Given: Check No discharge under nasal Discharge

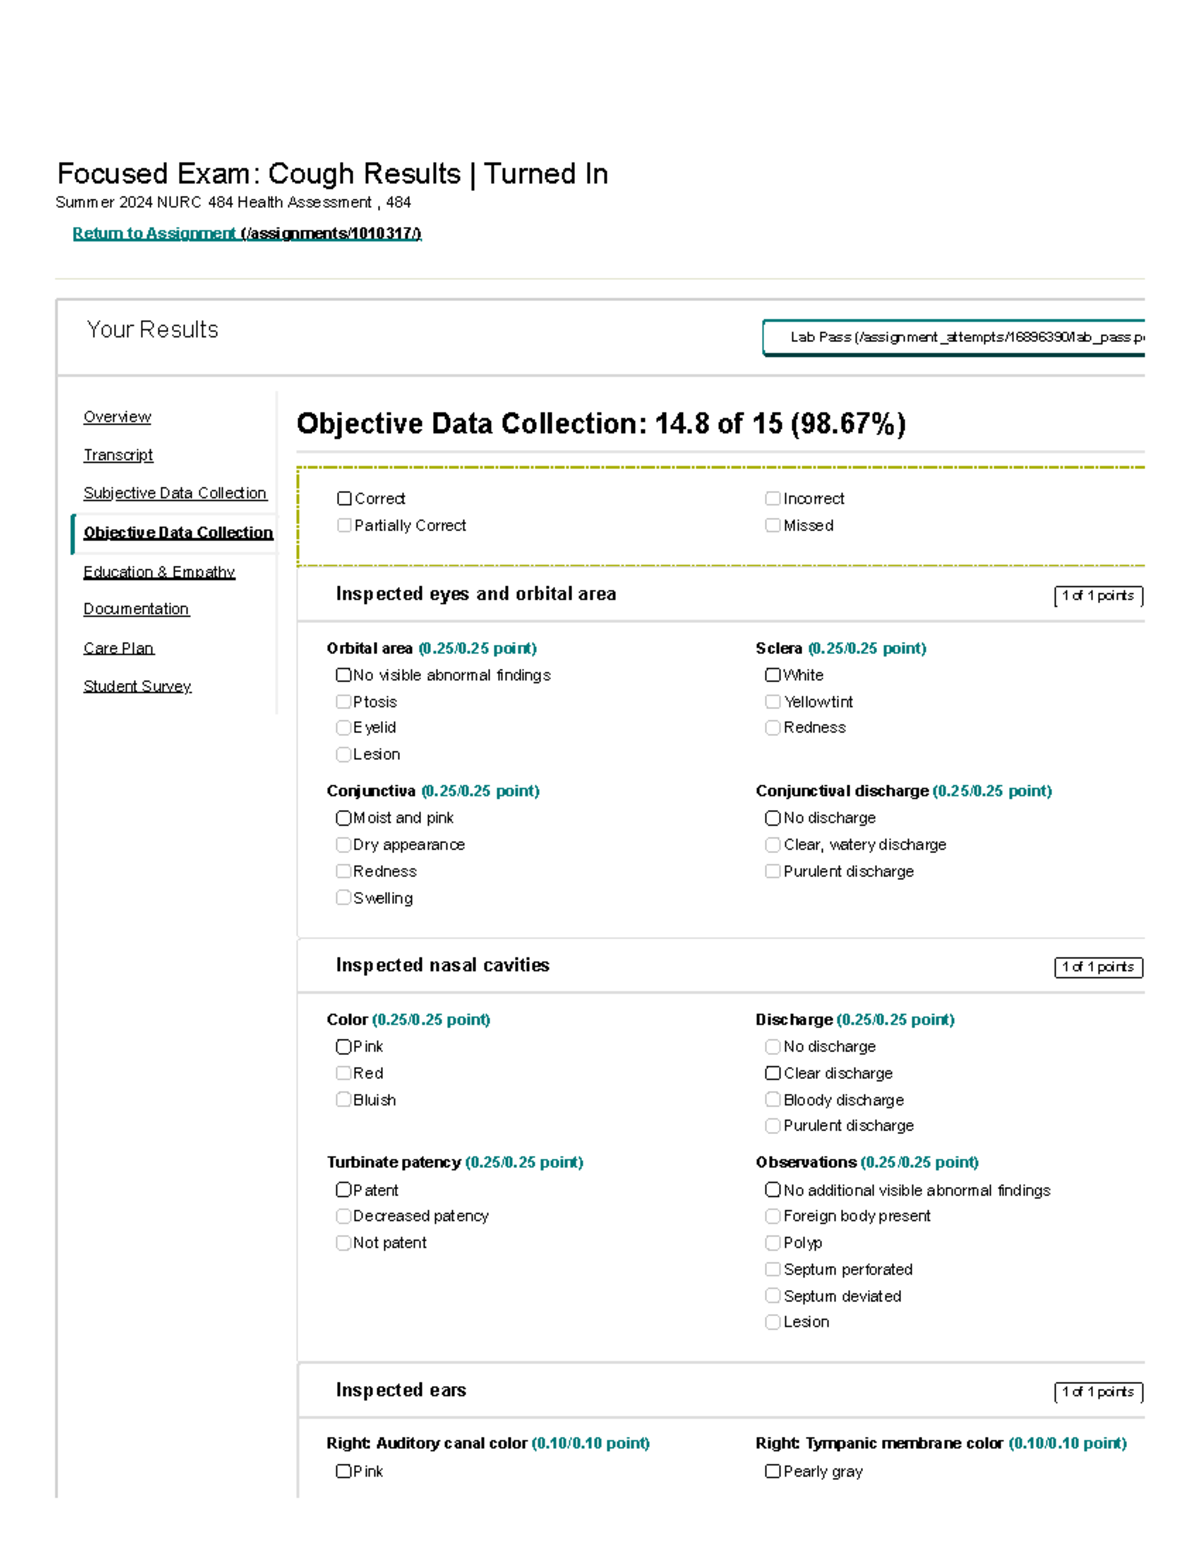Looking at the screenshot, I should [x=773, y=1047].
